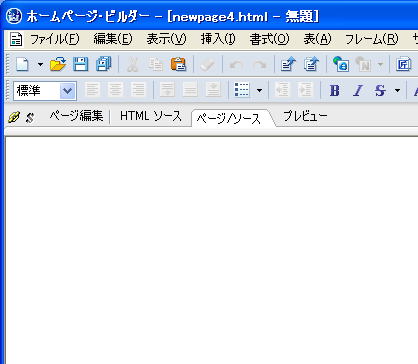Click the align left icon
418x364 pixels.
pyautogui.click(x=92, y=90)
